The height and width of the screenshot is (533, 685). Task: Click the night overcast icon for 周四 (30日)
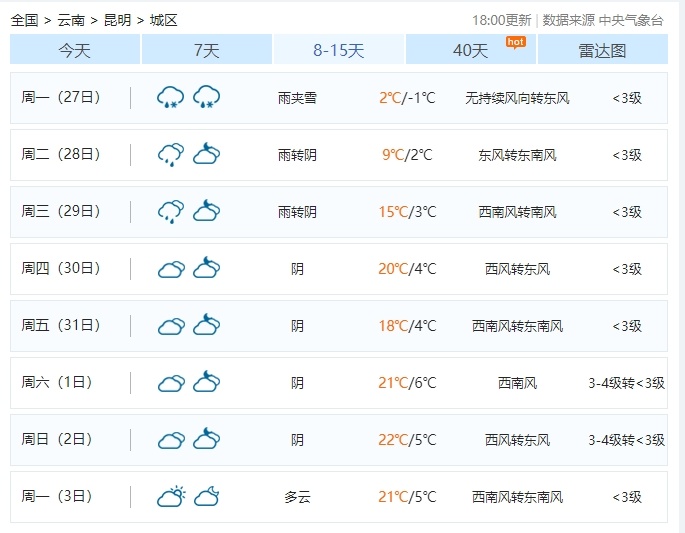coord(207,268)
